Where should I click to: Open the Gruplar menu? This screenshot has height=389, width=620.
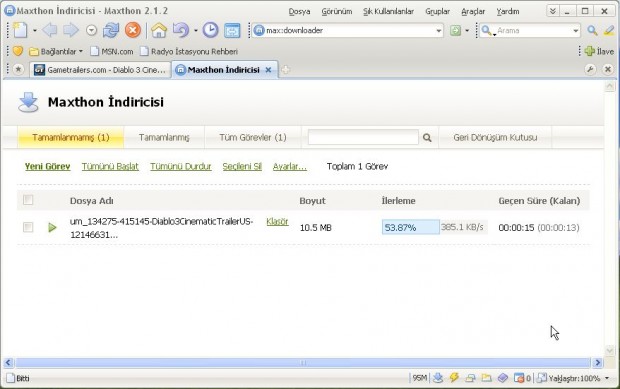tap(438, 11)
